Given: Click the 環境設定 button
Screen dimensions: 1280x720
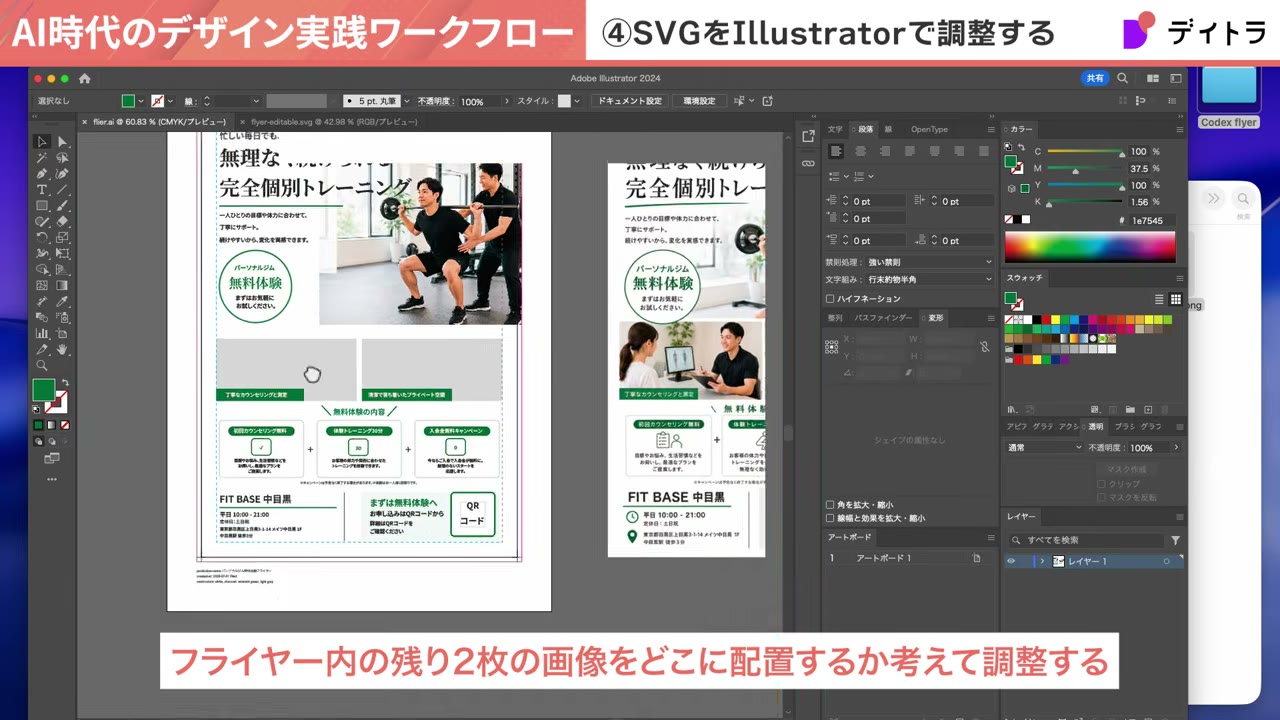Looking at the screenshot, I should point(699,101).
